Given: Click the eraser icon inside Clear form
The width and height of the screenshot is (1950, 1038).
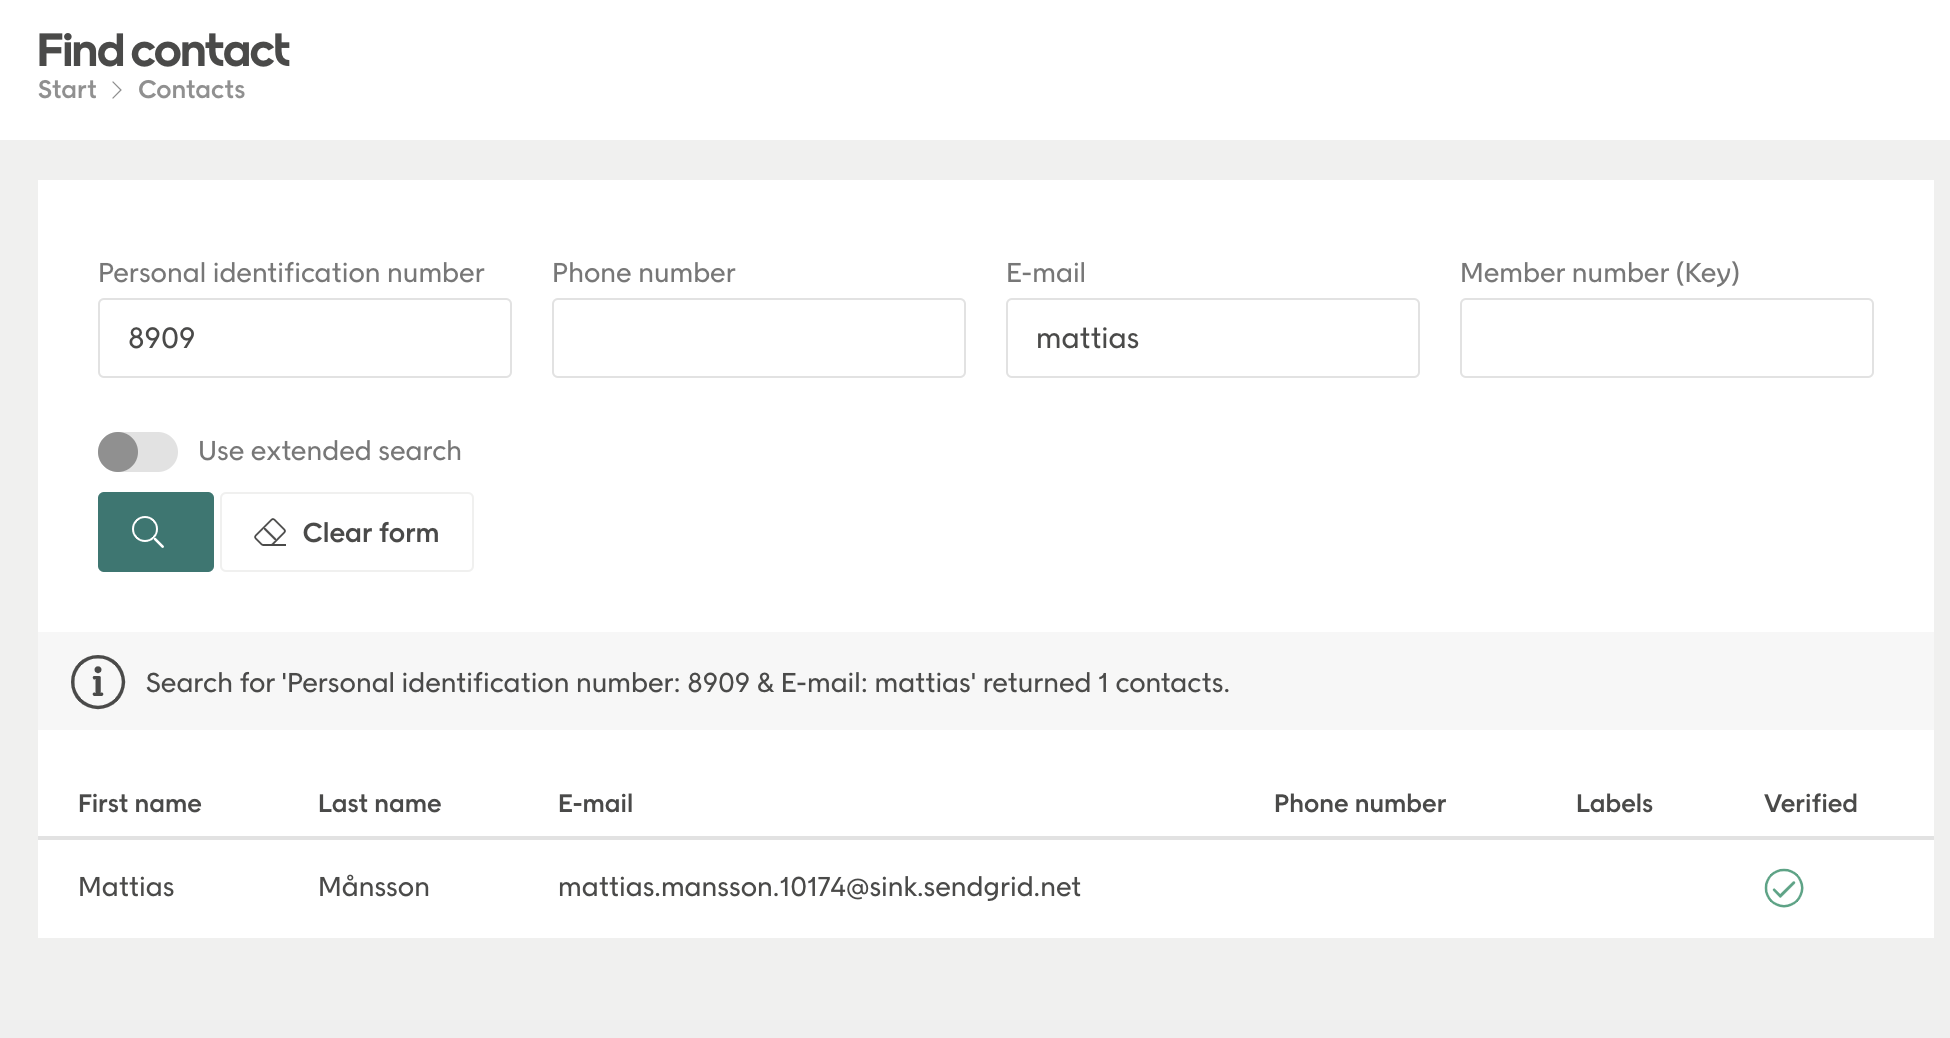Looking at the screenshot, I should coord(270,532).
